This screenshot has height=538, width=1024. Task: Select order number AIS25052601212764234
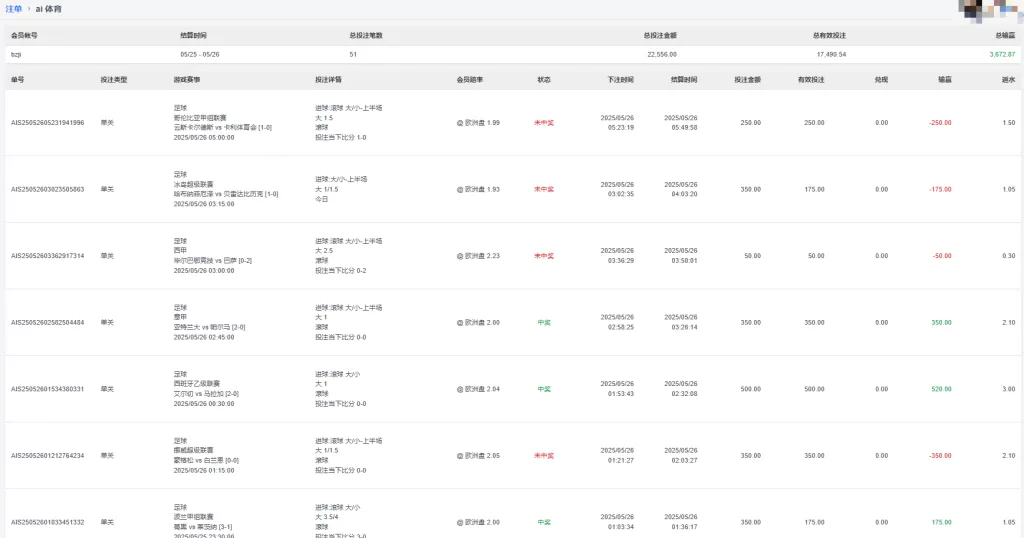click(x=48, y=456)
